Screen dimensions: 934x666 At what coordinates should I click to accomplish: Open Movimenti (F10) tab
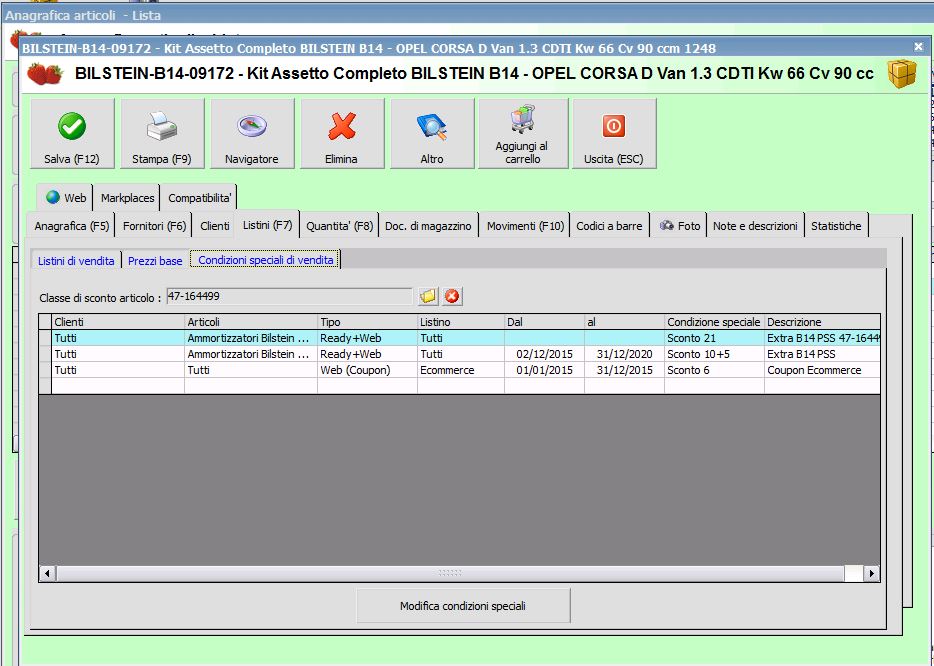tap(525, 226)
